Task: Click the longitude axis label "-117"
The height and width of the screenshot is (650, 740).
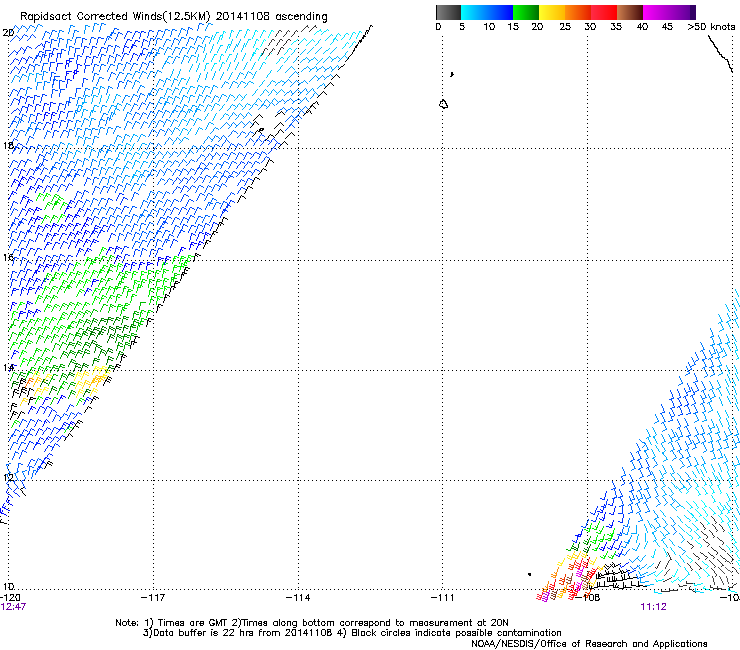Action: coord(153,598)
